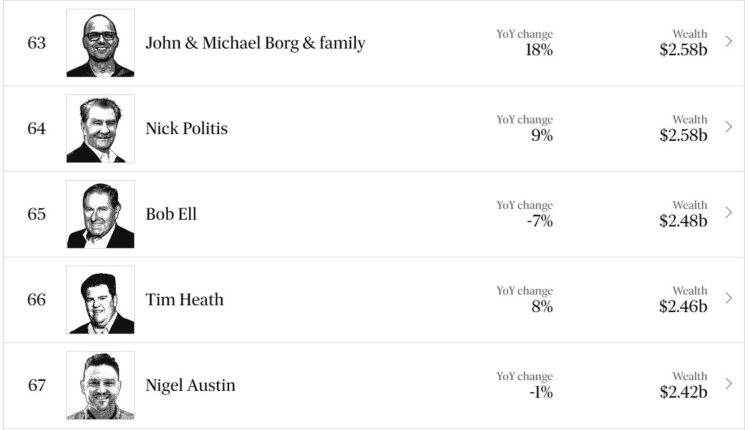Click Tim Heath 8% YoY change
Image resolution: width=750 pixels, height=430 pixels.
point(541,306)
